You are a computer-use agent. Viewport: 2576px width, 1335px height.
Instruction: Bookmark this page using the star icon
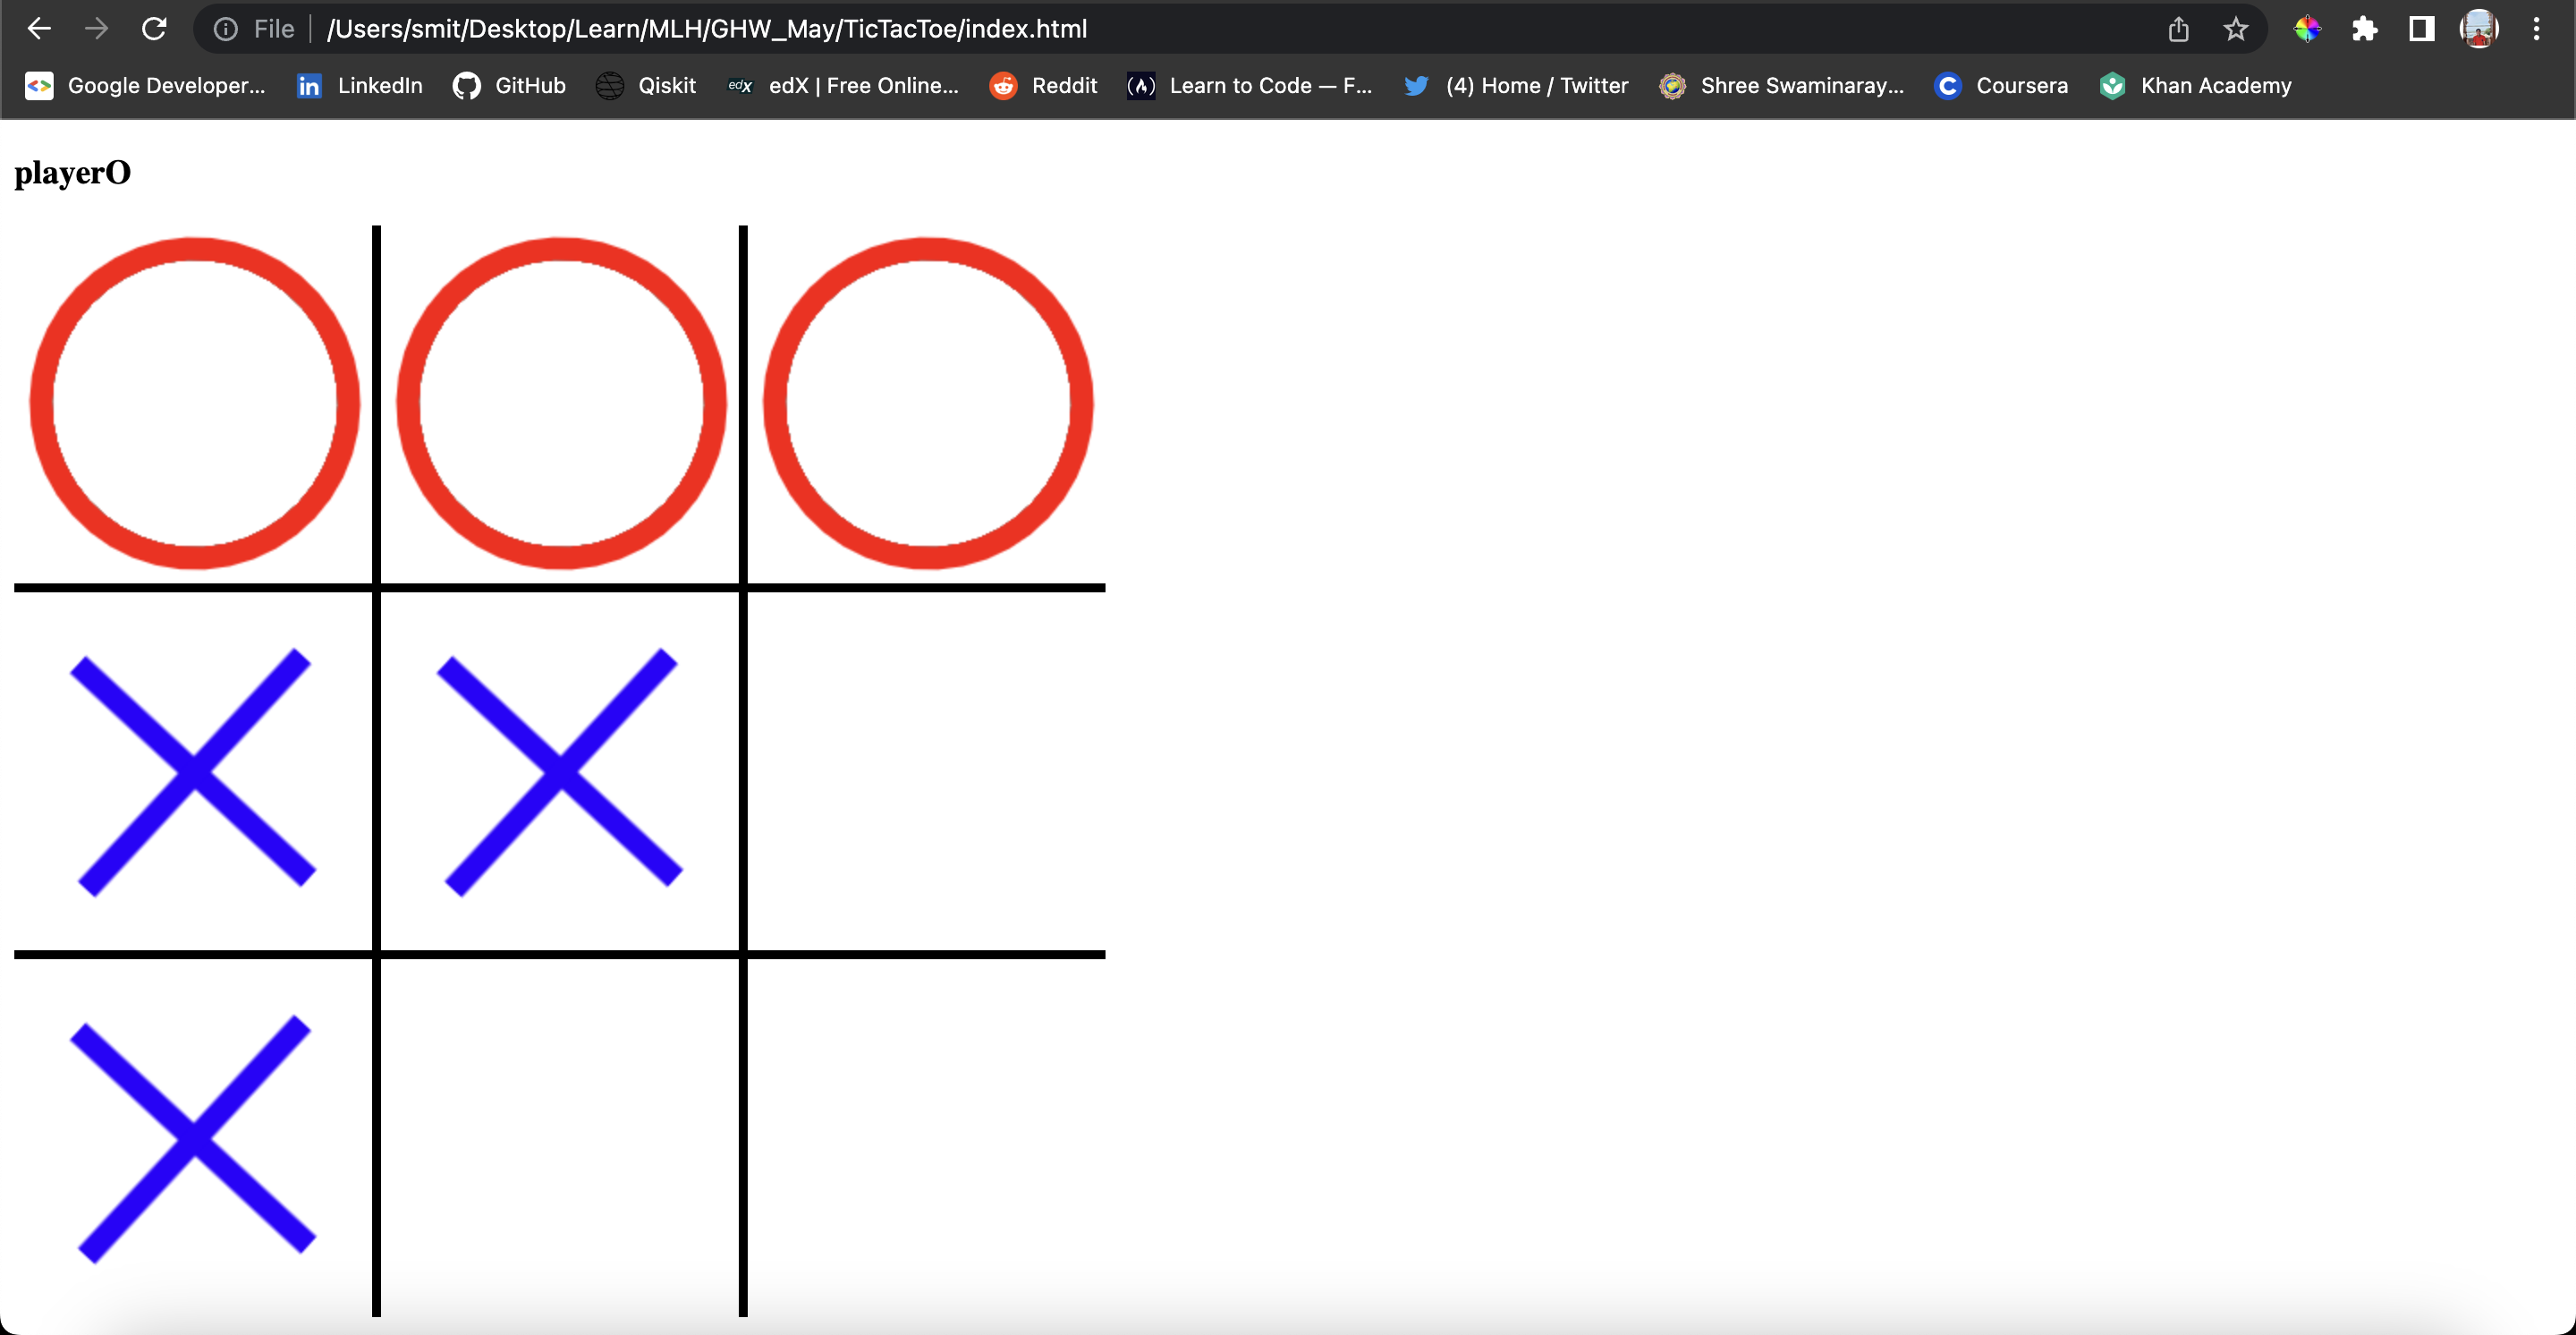coord(2235,28)
